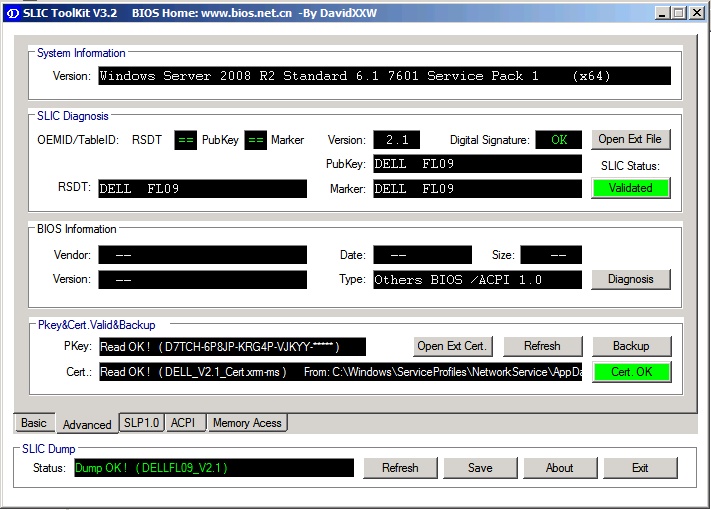The width and height of the screenshot is (711, 510).
Task: Click the OEMID/TableID: label
Action: pyautogui.click(x=78, y=140)
